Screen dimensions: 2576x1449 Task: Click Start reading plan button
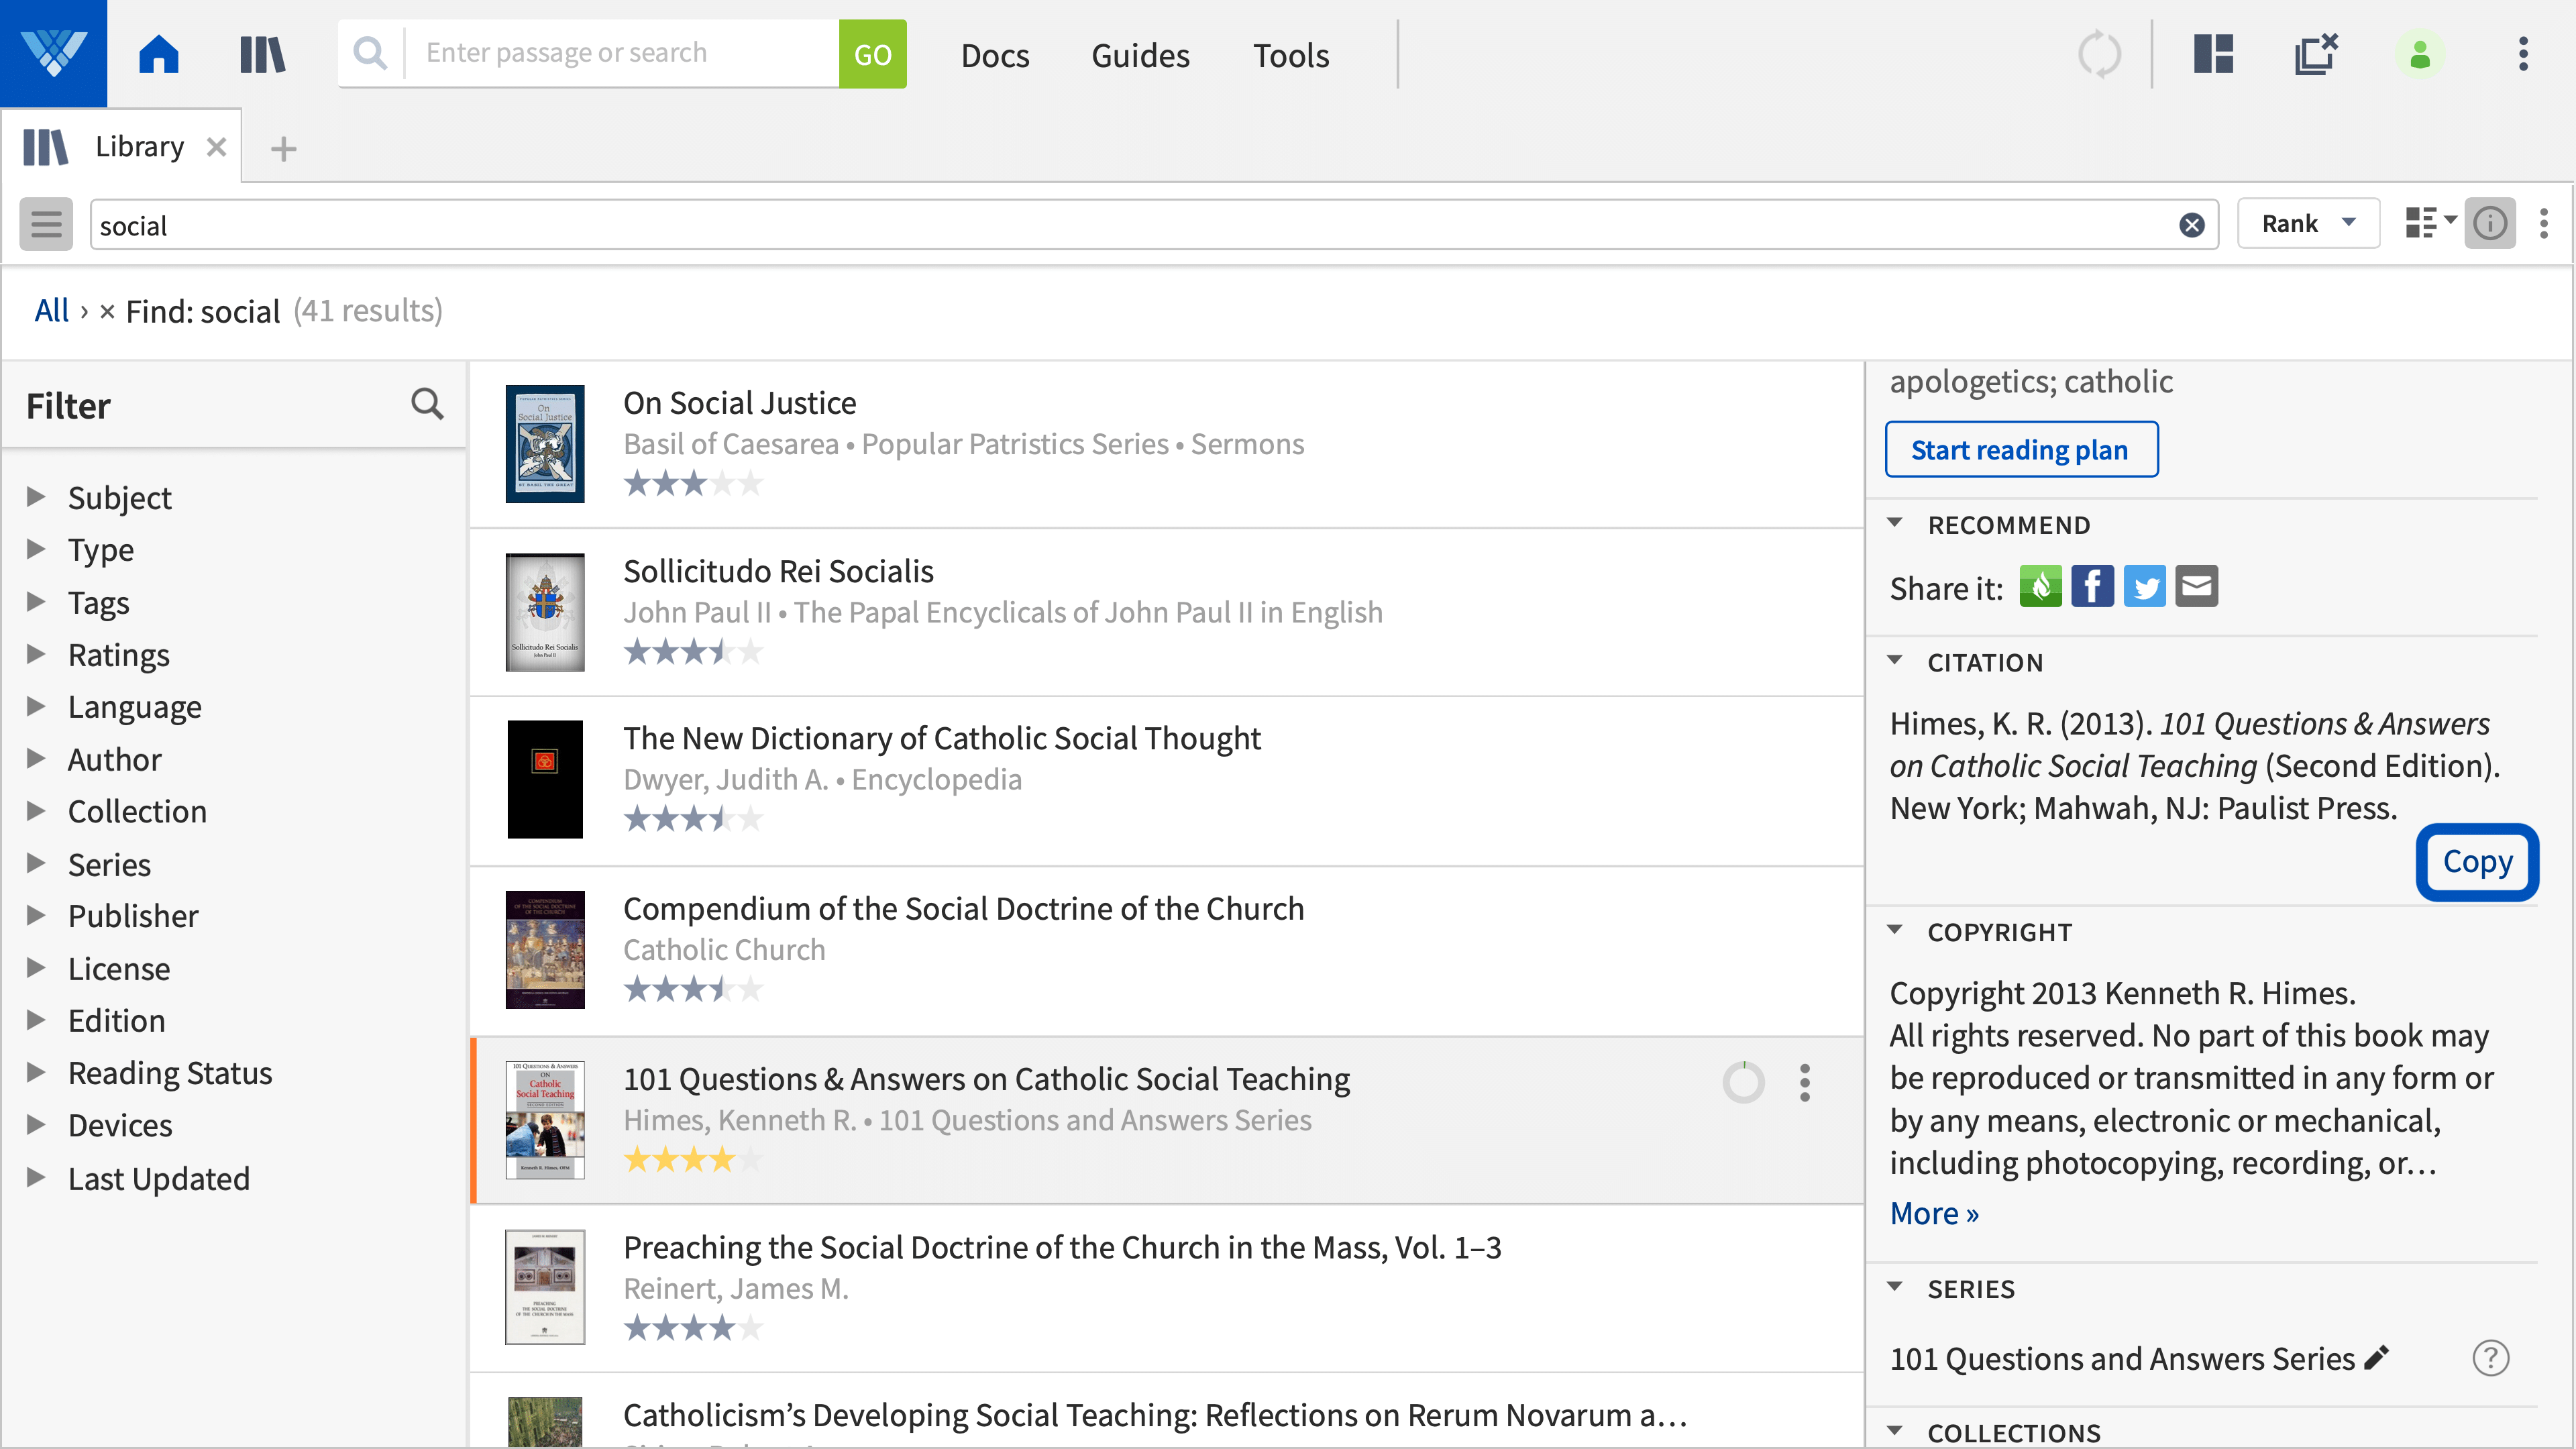click(2021, 449)
